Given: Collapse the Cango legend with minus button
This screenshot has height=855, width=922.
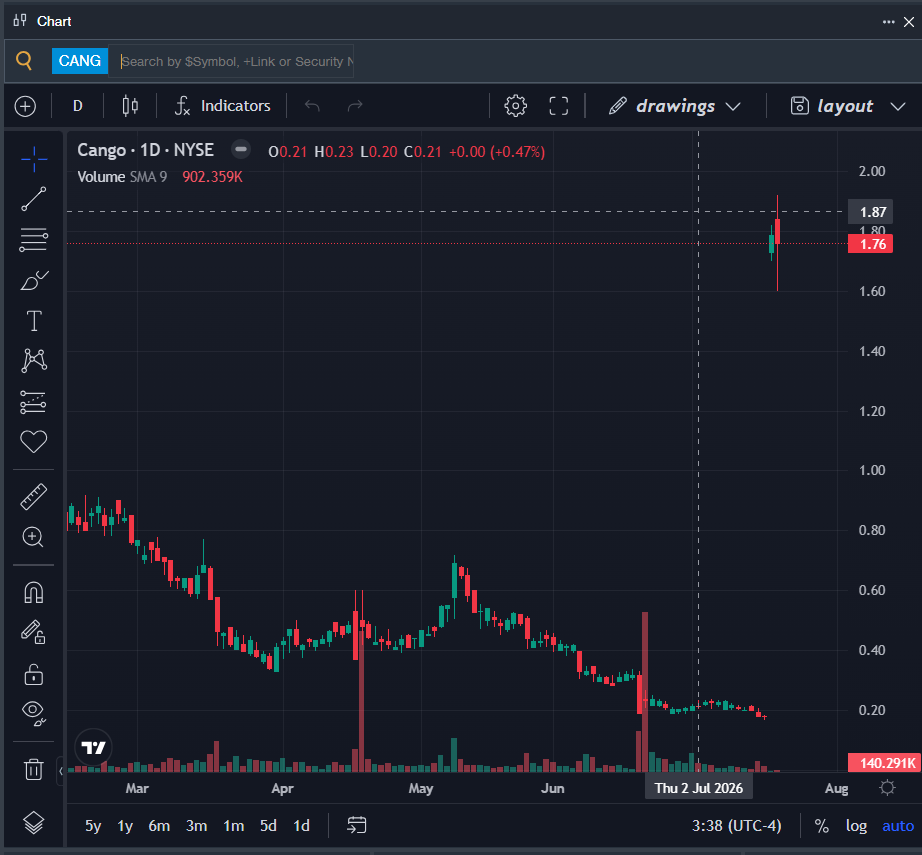Looking at the screenshot, I should pyautogui.click(x=240, y=149).
